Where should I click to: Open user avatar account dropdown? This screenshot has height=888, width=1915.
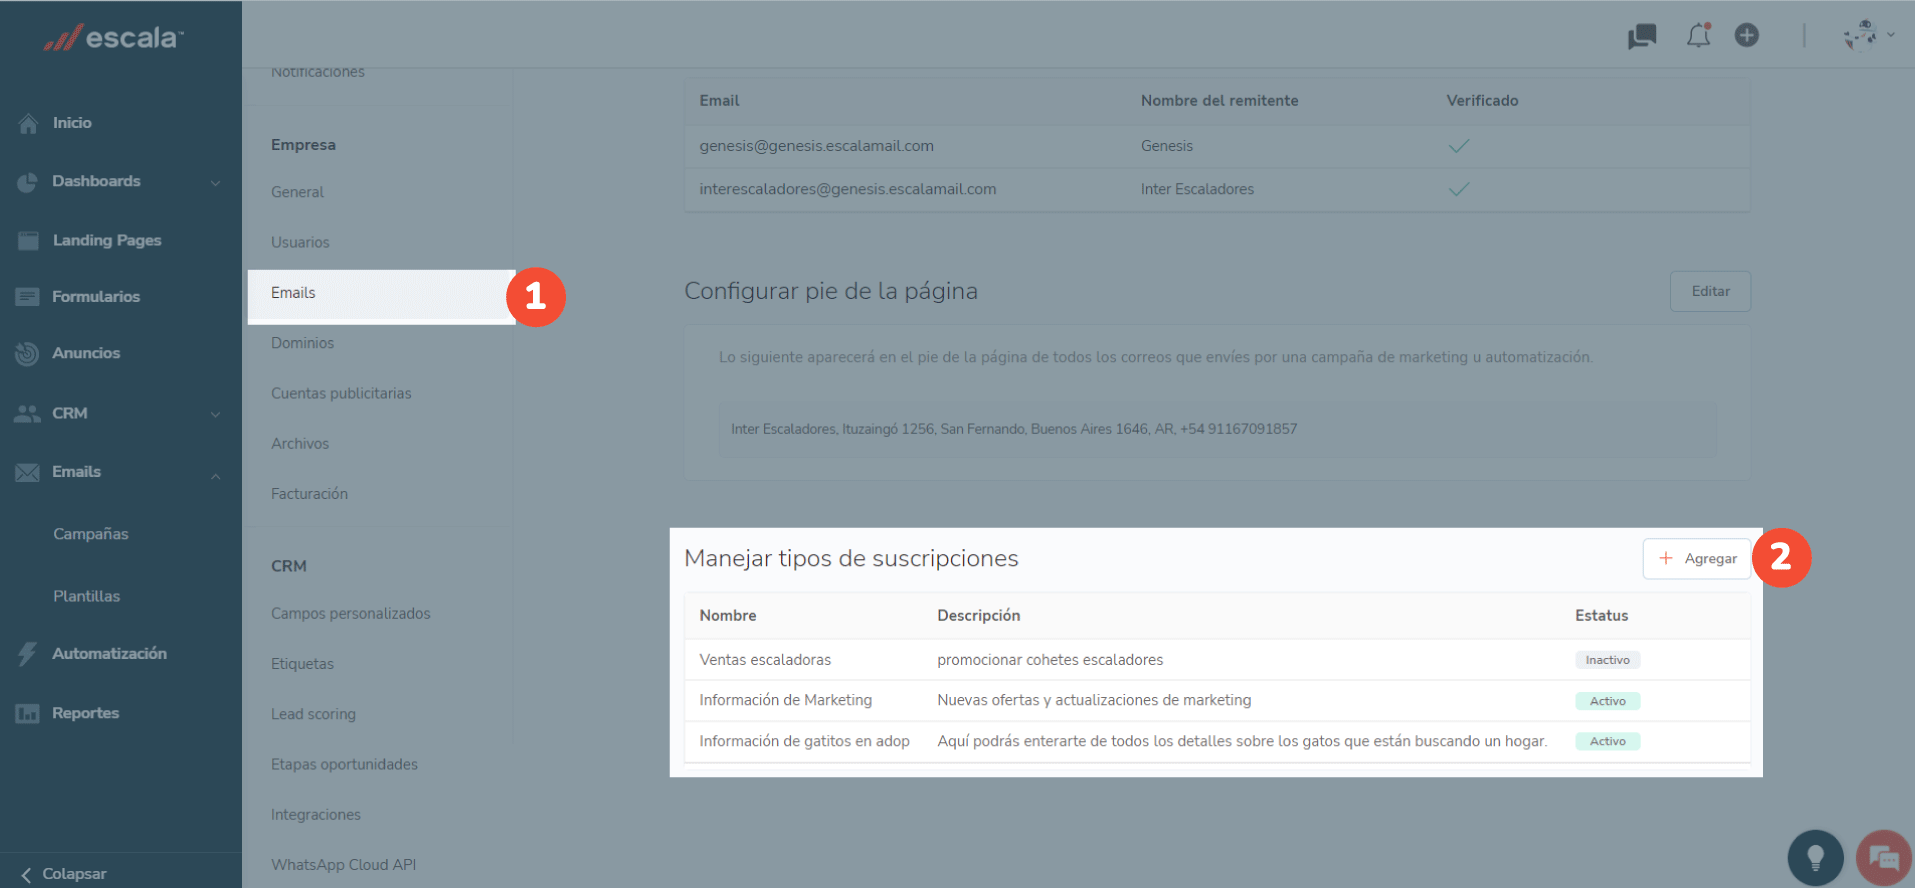pyautogui.click(x=1868, y=36)
